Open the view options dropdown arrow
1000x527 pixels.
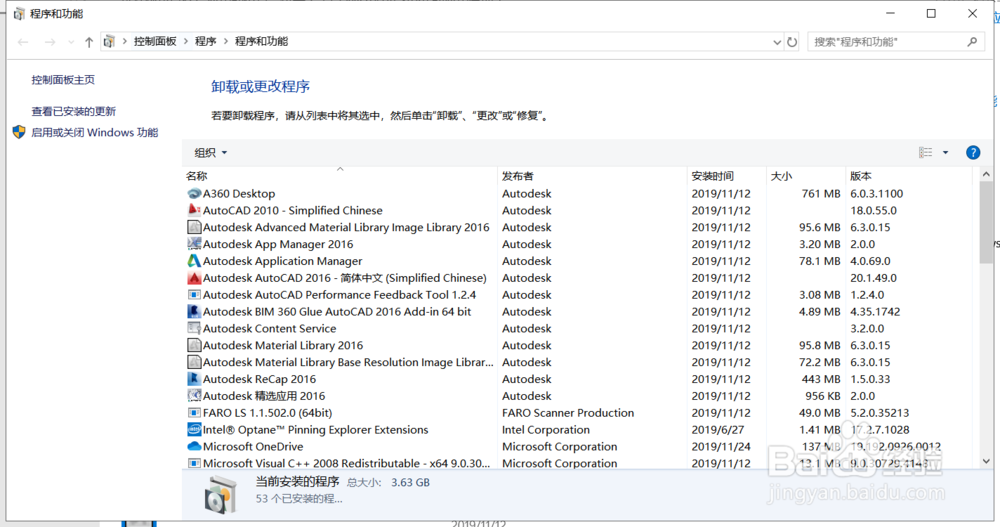pos(945,152)
